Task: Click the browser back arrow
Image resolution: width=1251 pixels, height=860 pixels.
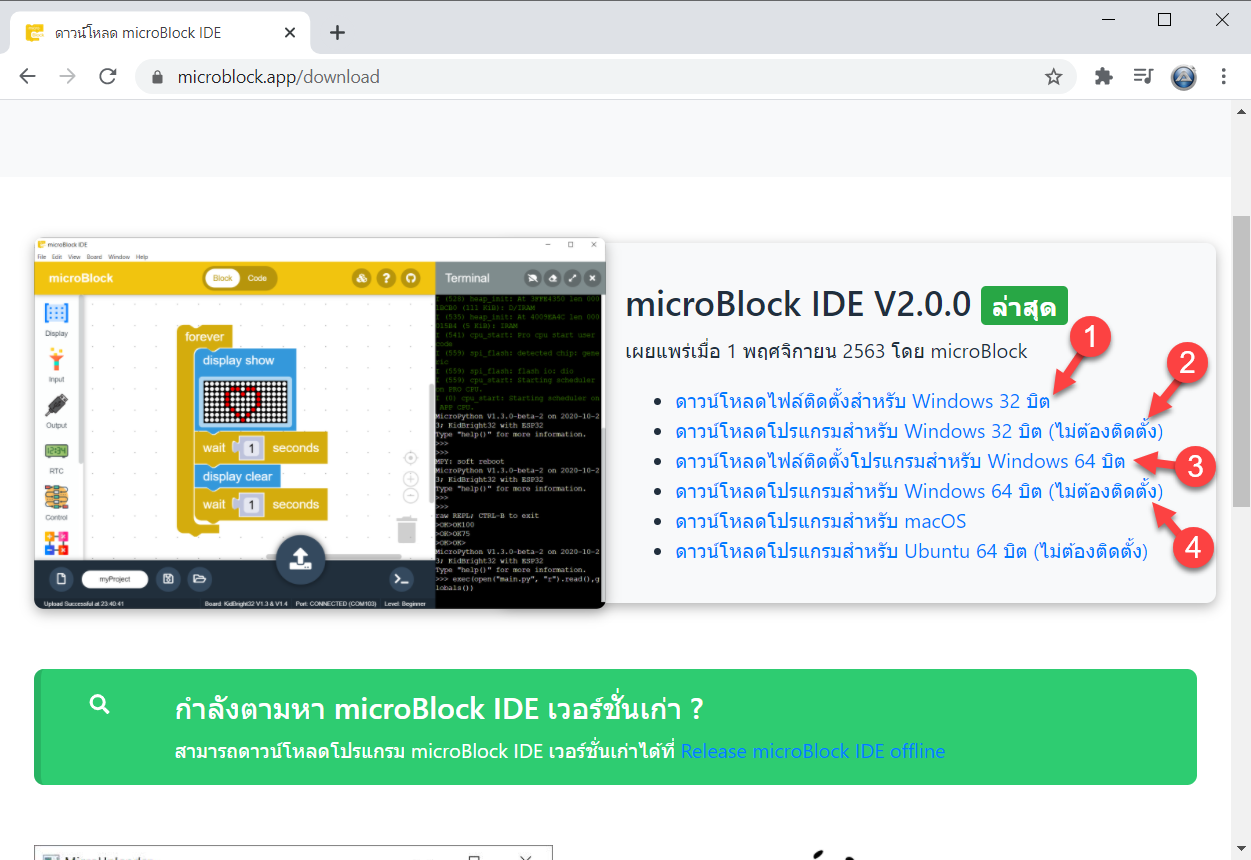Action: [28, 77]
